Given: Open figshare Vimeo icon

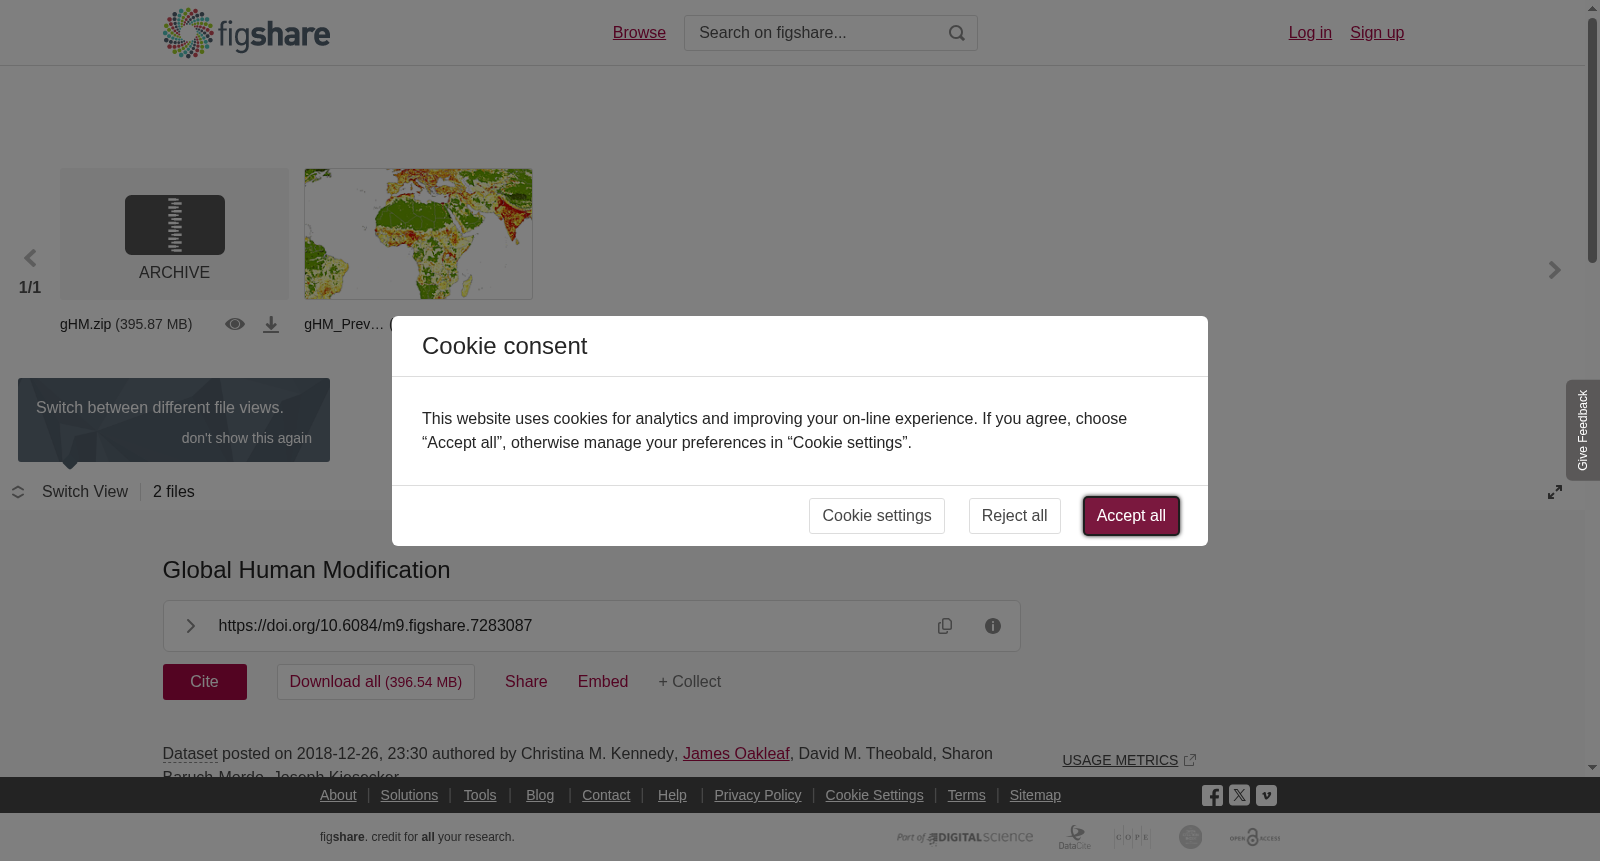Looking at the screenshot, I should [x=1266, y=795].
